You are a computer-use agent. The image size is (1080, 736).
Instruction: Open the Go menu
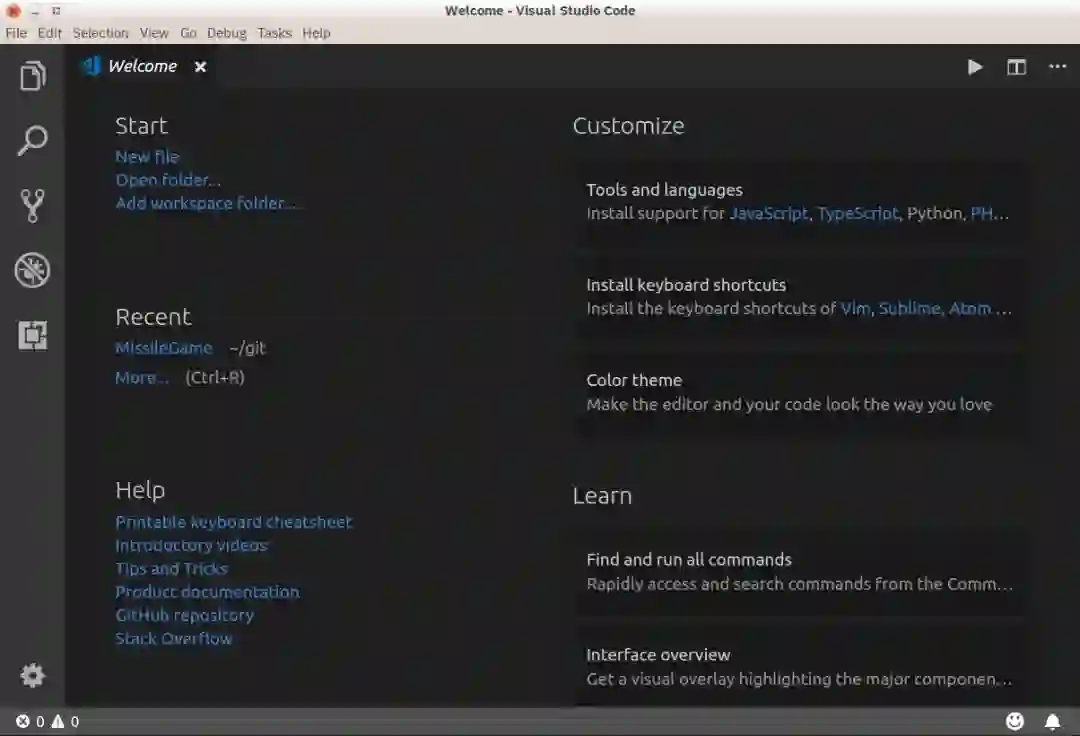click(x=188, y=33)
